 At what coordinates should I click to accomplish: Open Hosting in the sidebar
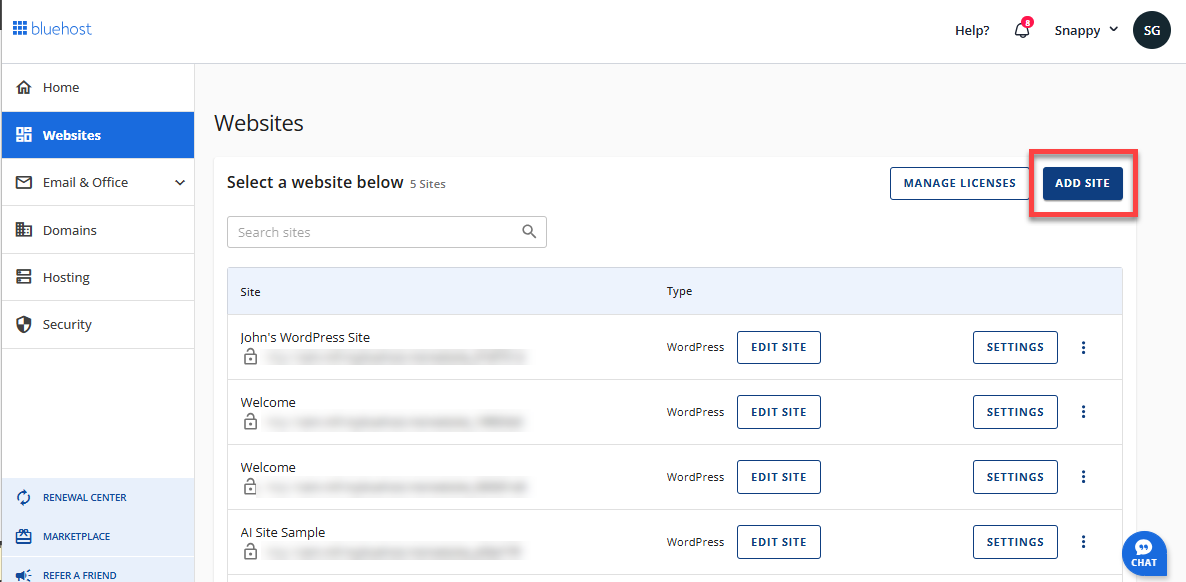pyautogui.click(x=98, y=277)
